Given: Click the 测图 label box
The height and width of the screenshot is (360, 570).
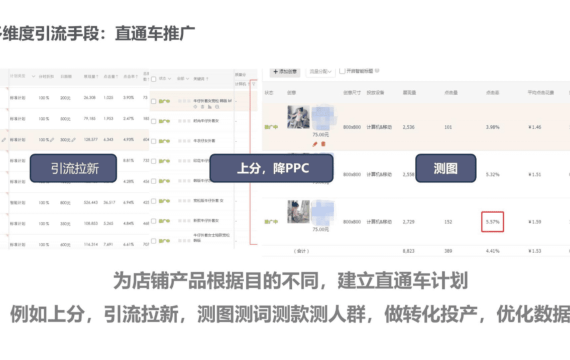Looking at the screenshot, I should pyautogui.click(x=446, y=168).
